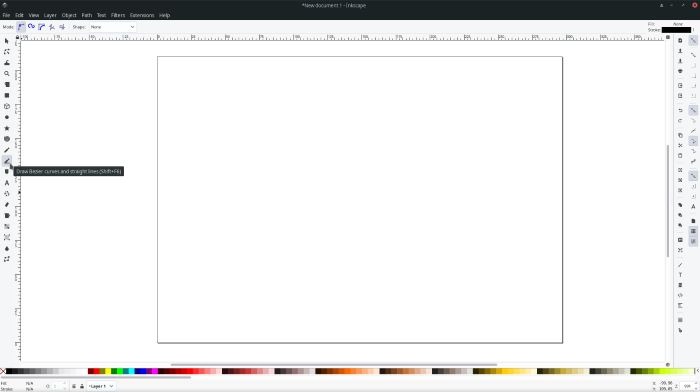Viewport: 700px width, 392px height.
Task: Pick the yellow palette swatch
Action: tap(108, 371)
